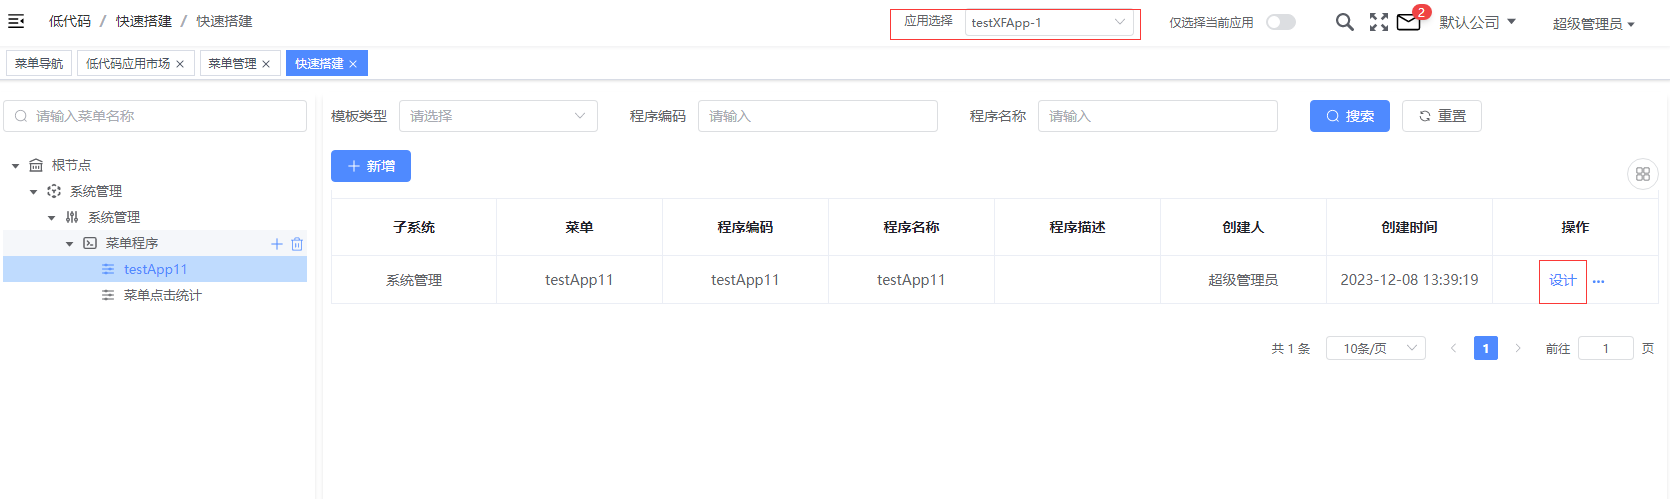This screenshot has width=1670, height=499.
Task: Open the 超级管理员 user menu
Action: point(1593,24)
